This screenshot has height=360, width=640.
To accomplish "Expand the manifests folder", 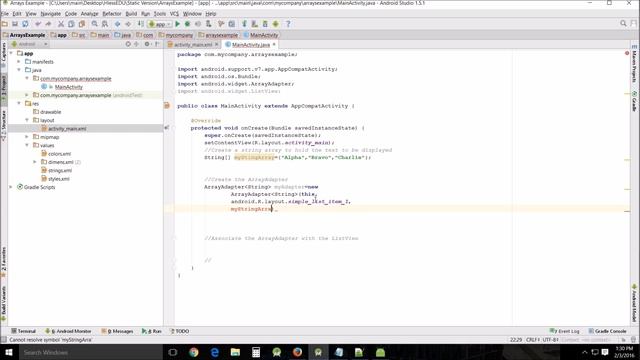I will point(19,62).
